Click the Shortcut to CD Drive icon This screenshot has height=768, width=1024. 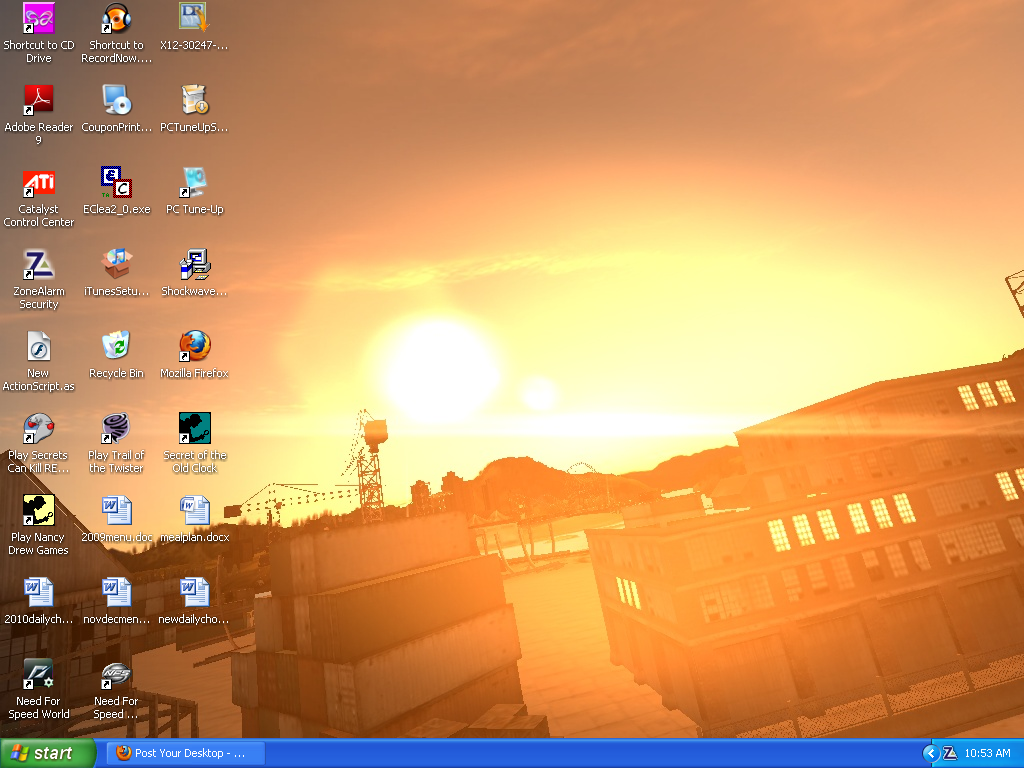[38, 18]
